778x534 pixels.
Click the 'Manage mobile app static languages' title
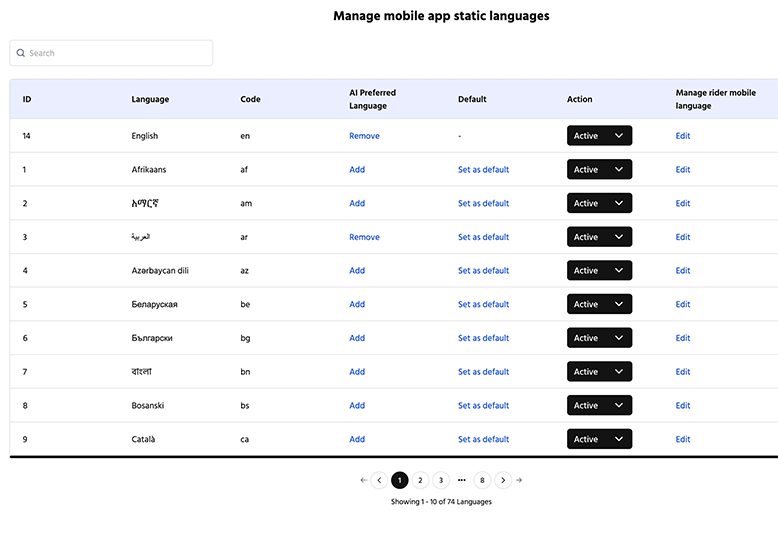click(441, 16)
